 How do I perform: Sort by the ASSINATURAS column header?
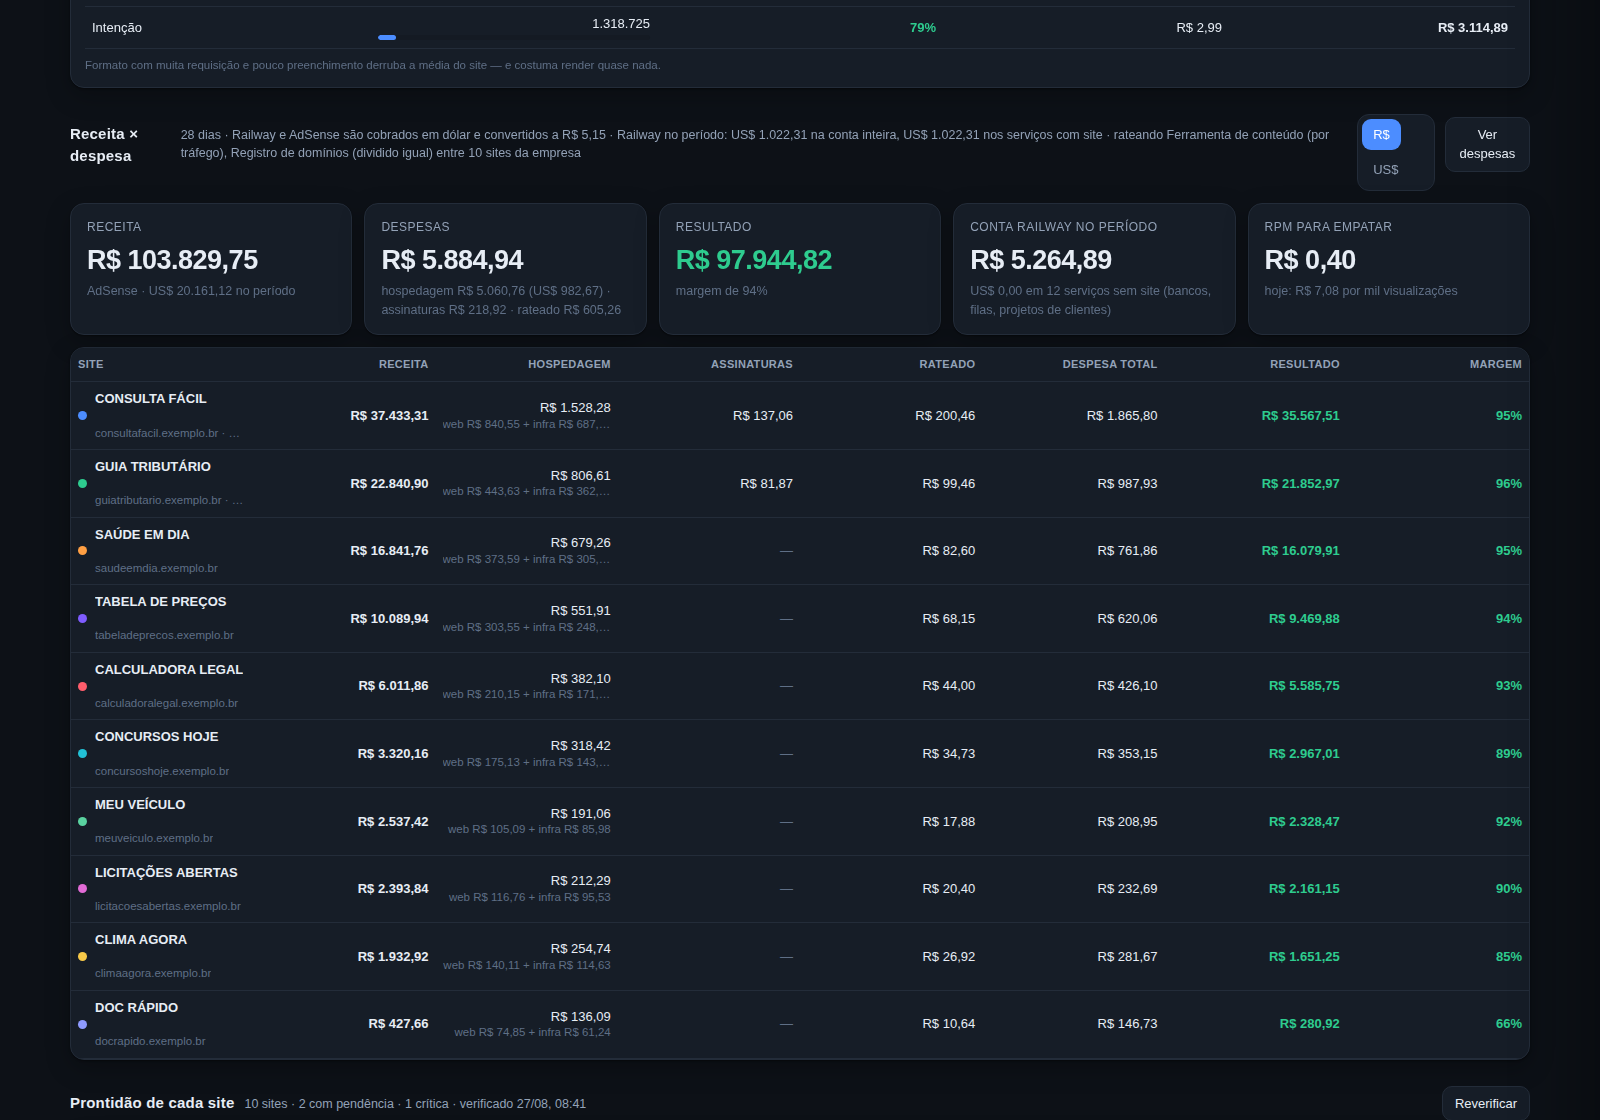click(751, 364)
